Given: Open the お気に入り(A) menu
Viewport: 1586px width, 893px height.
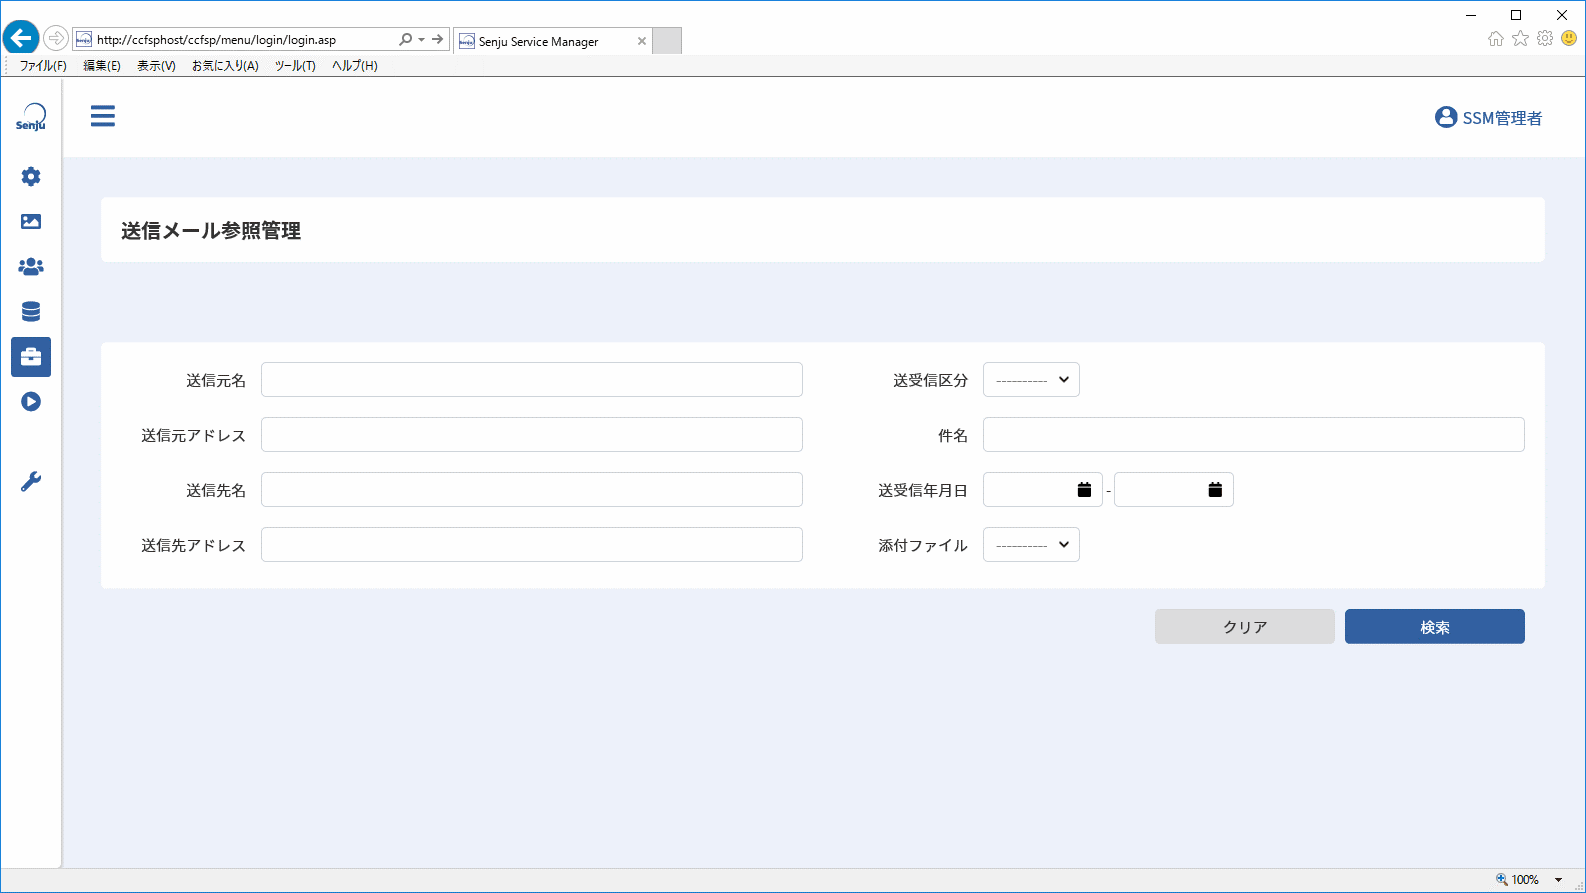Looking at the screenshot, I should (225, 66).
